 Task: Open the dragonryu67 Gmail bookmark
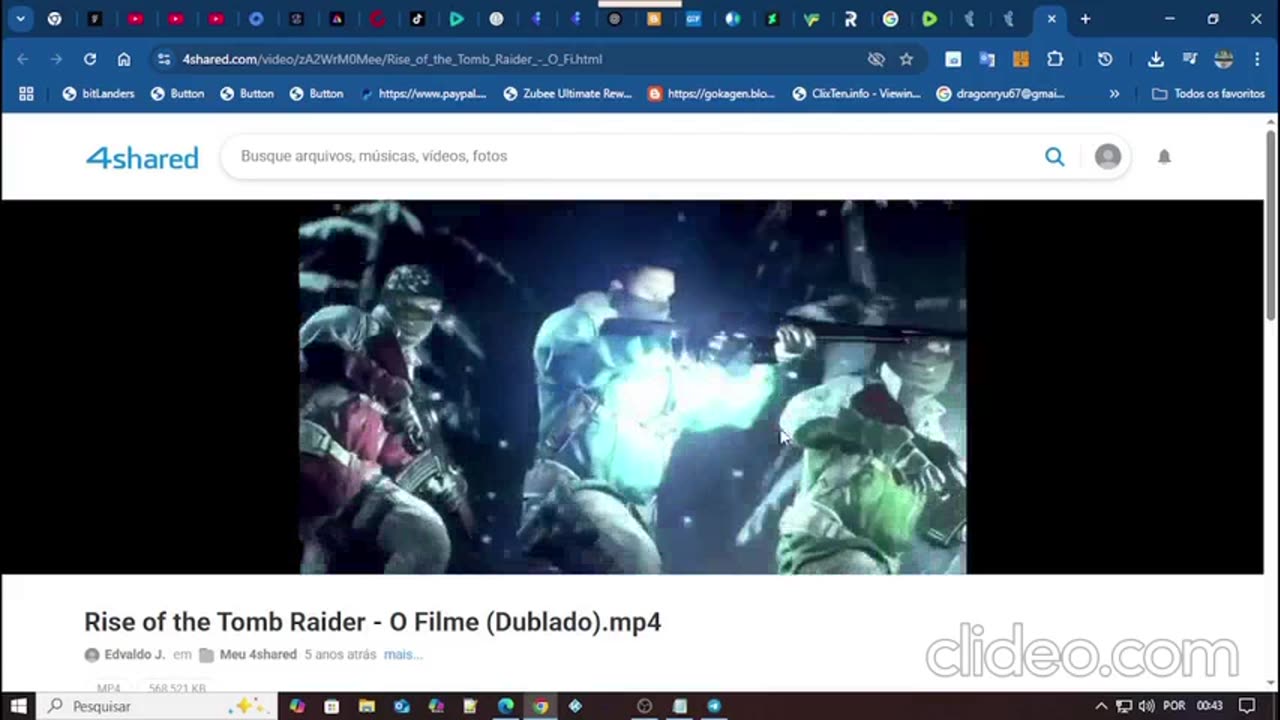[1001, 93]
